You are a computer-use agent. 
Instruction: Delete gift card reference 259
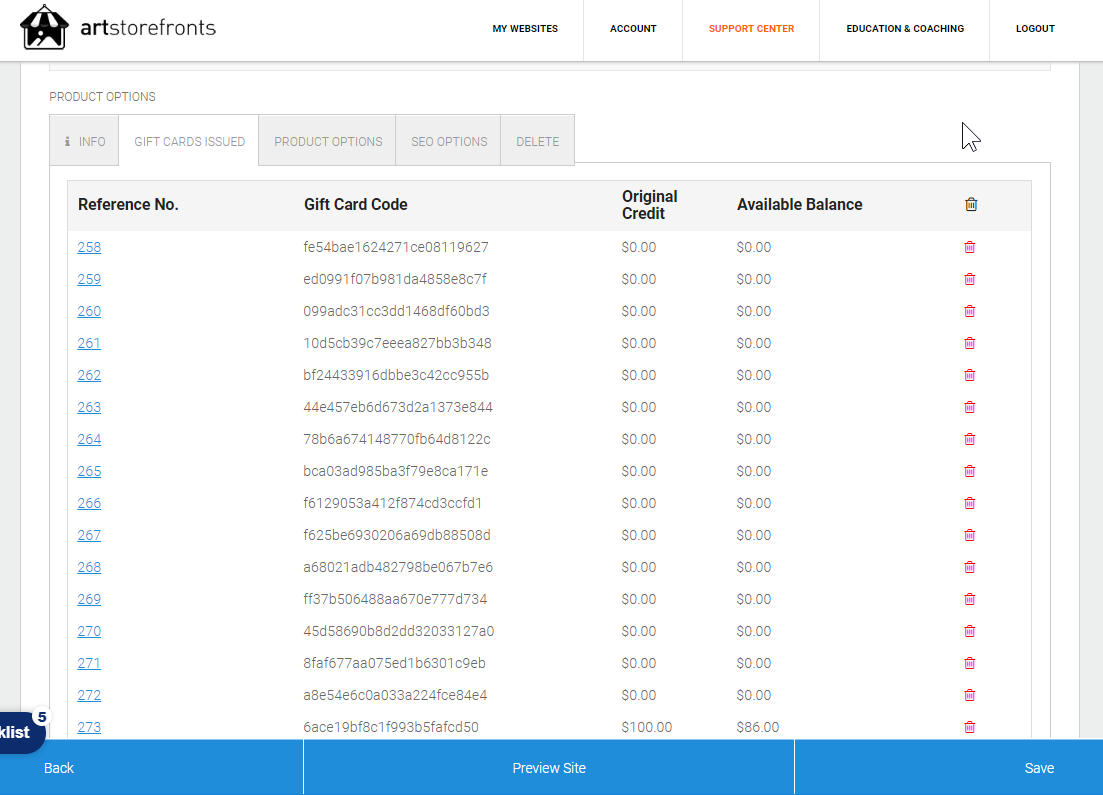click(x=969, y=279)
